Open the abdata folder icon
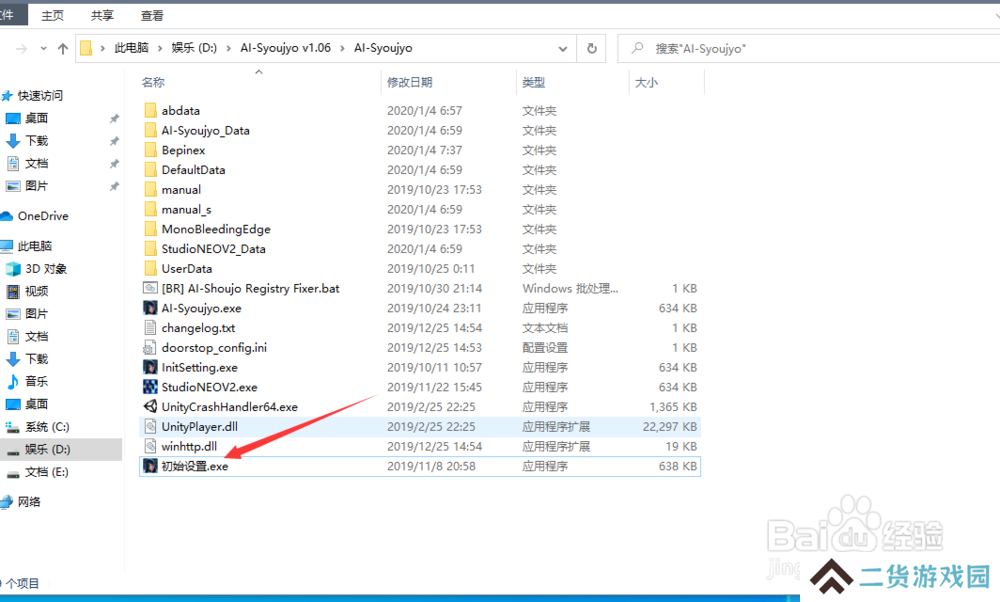1000x602 pixels. pyautogui.click(x=151, y=110)
